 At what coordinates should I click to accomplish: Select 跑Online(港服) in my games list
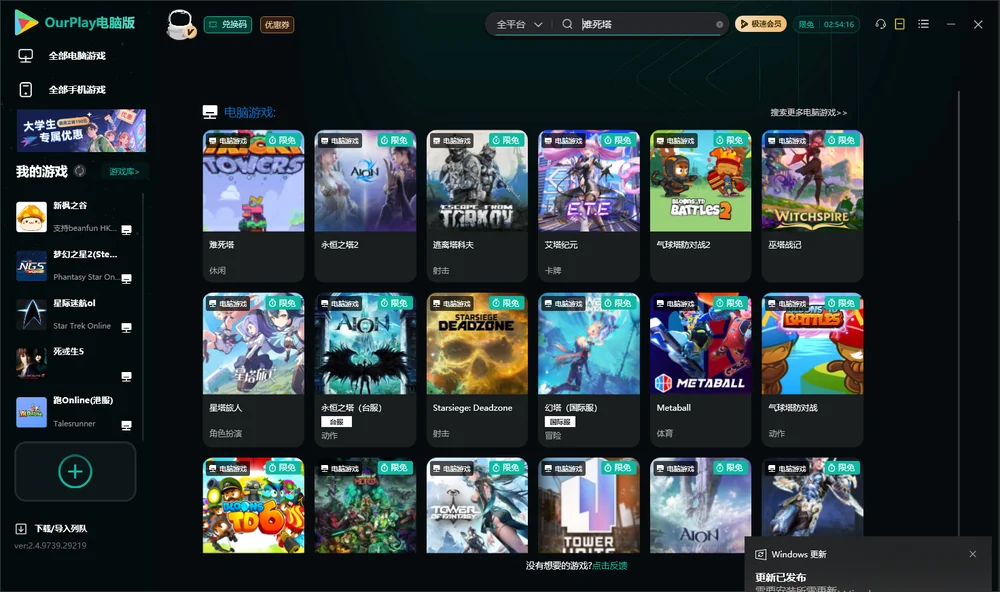(x=74, y=412)
